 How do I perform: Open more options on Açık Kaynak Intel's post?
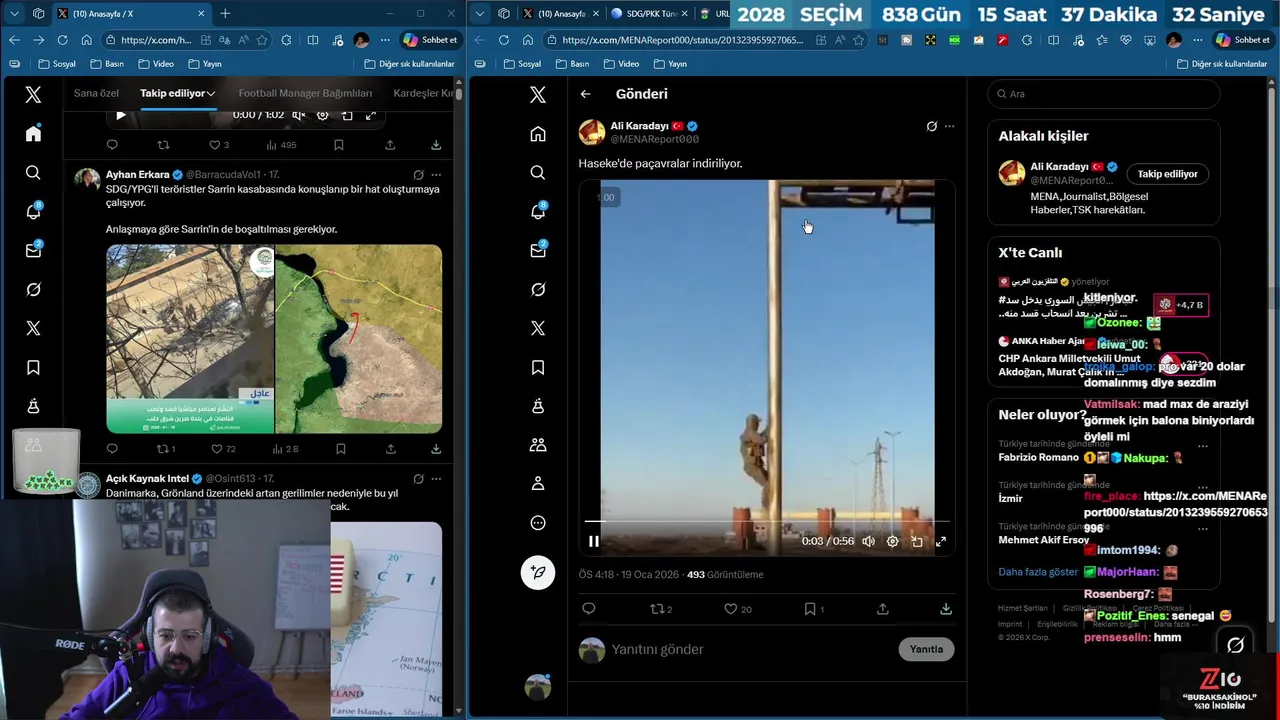tap(436, 479)
